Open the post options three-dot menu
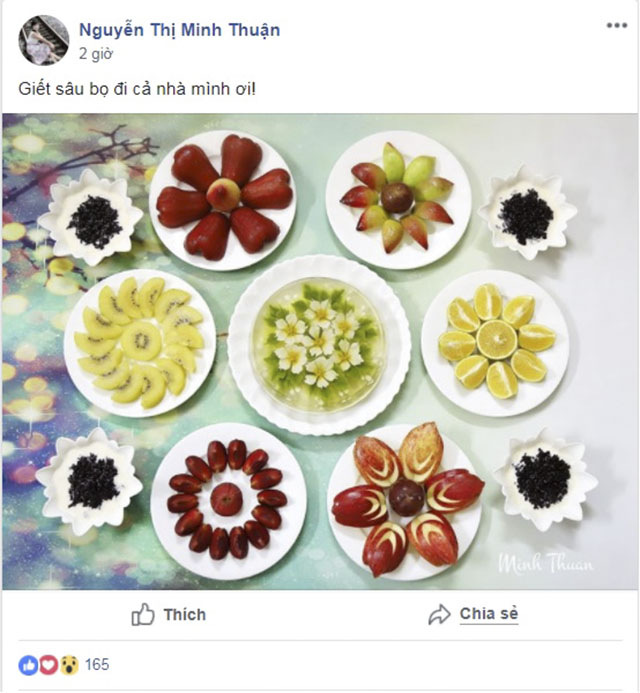 tap(616, 26)
